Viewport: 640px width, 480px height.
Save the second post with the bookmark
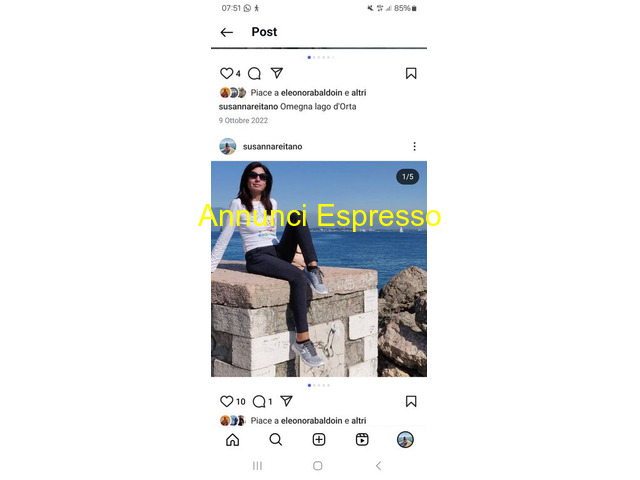(411, 402)
